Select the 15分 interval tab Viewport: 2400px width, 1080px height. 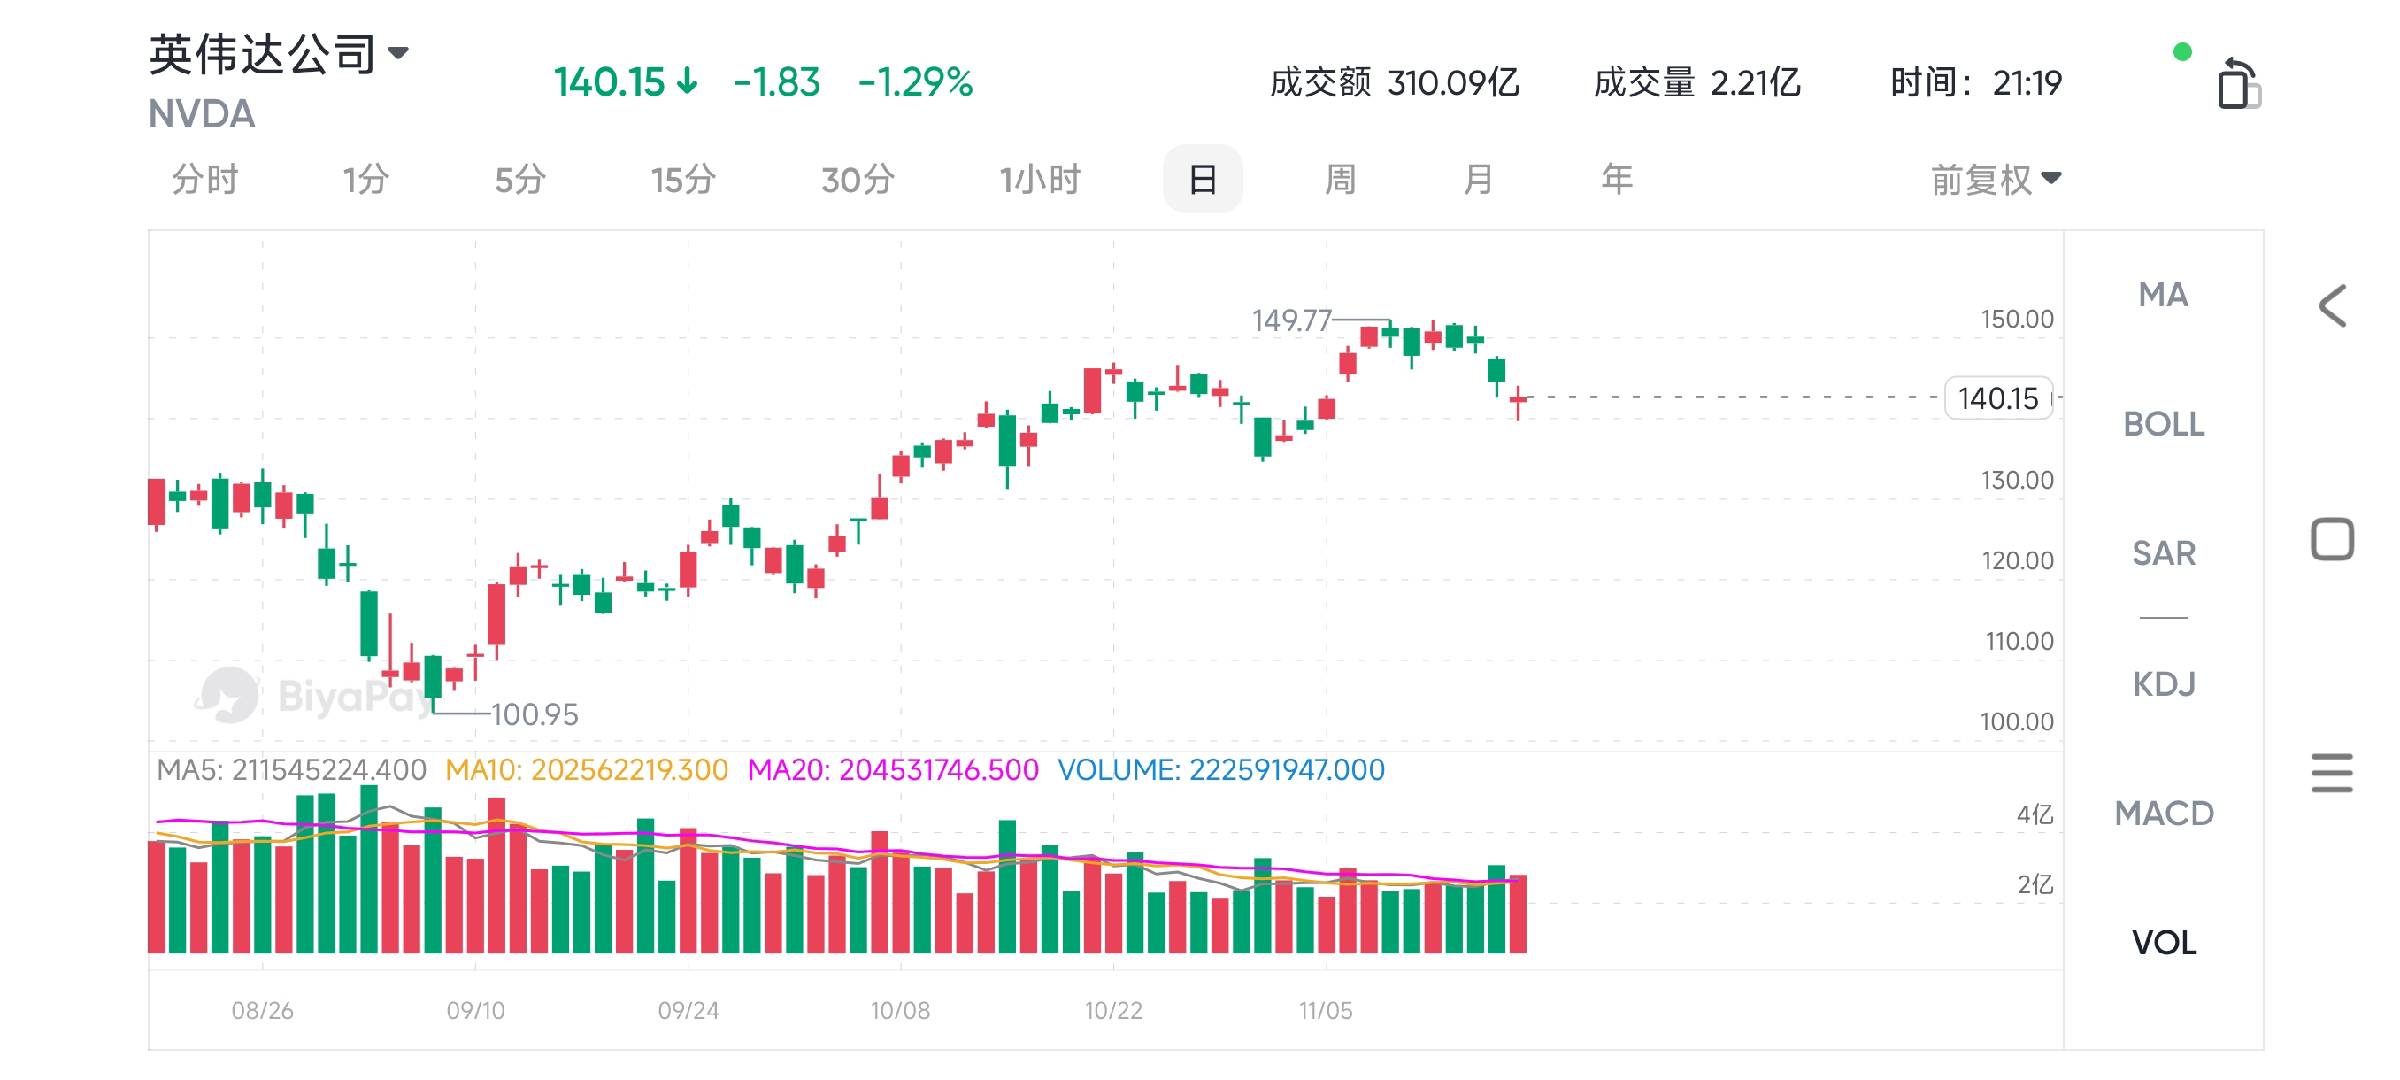[x=683, y=180]
